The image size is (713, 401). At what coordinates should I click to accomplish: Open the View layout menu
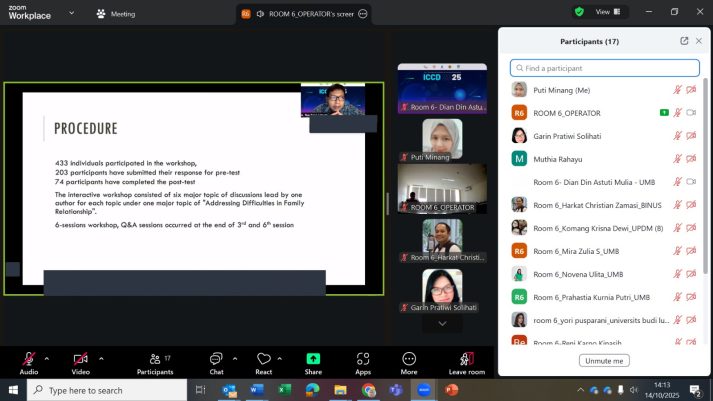pyautogui.click(x=607, y=12)
